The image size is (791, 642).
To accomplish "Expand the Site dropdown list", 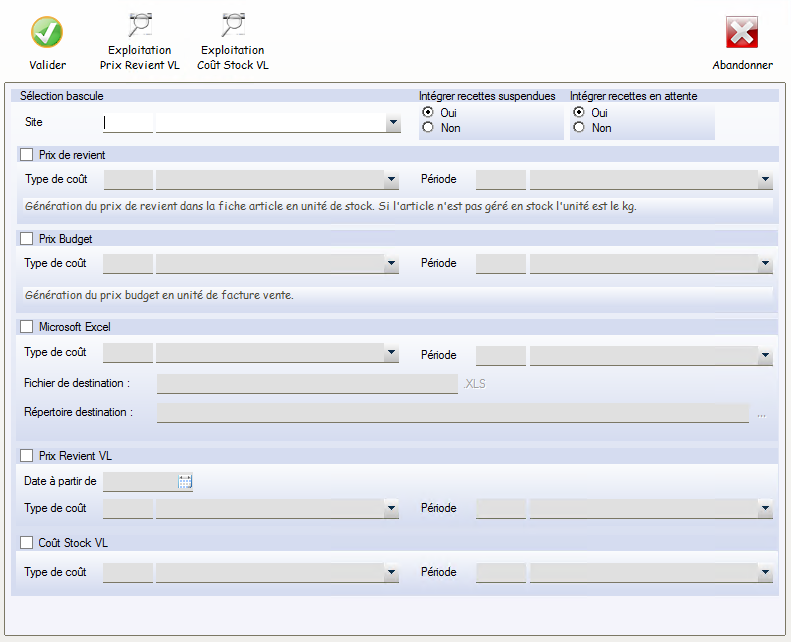I will tap(393, 123).
